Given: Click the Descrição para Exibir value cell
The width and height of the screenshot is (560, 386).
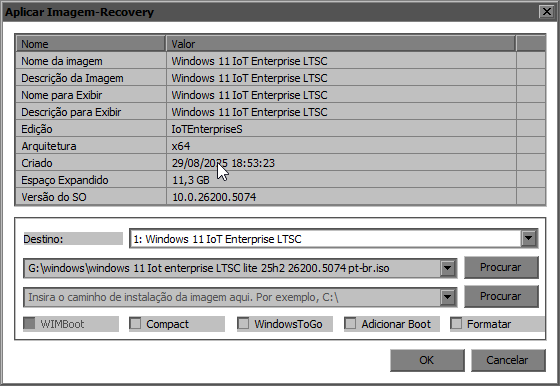Looking at the screenshot, I should (x=341, y=112).
